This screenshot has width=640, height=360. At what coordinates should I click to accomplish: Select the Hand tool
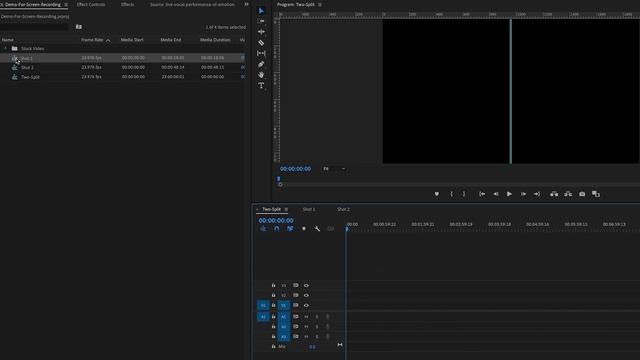click(x=261, y=75)
